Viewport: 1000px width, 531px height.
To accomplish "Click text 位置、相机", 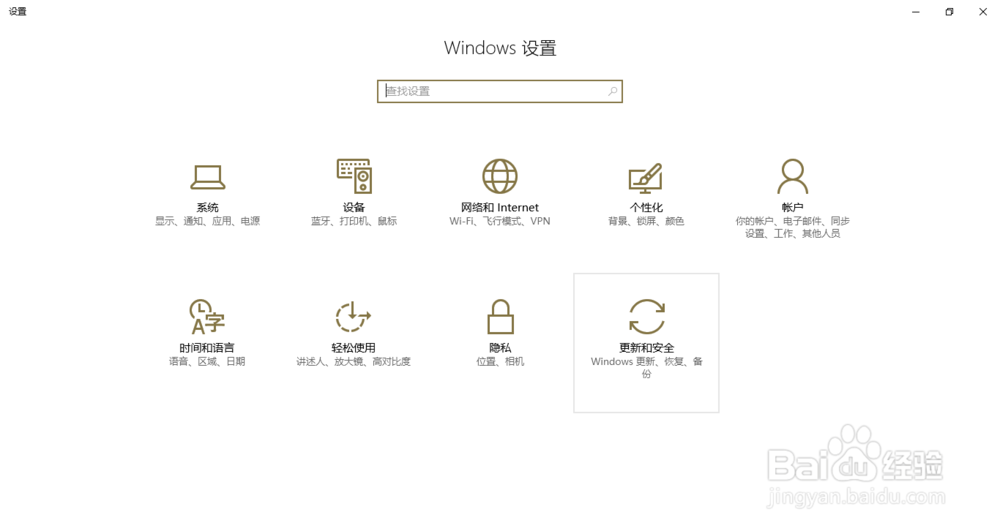I will tap(500, 361).
